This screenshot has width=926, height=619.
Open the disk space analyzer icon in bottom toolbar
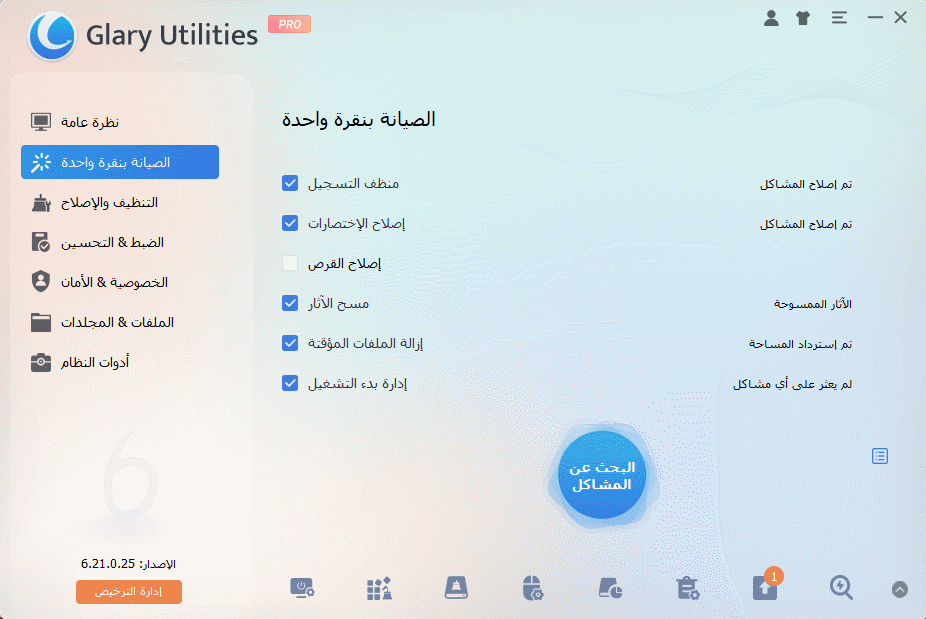pos(610,588)
